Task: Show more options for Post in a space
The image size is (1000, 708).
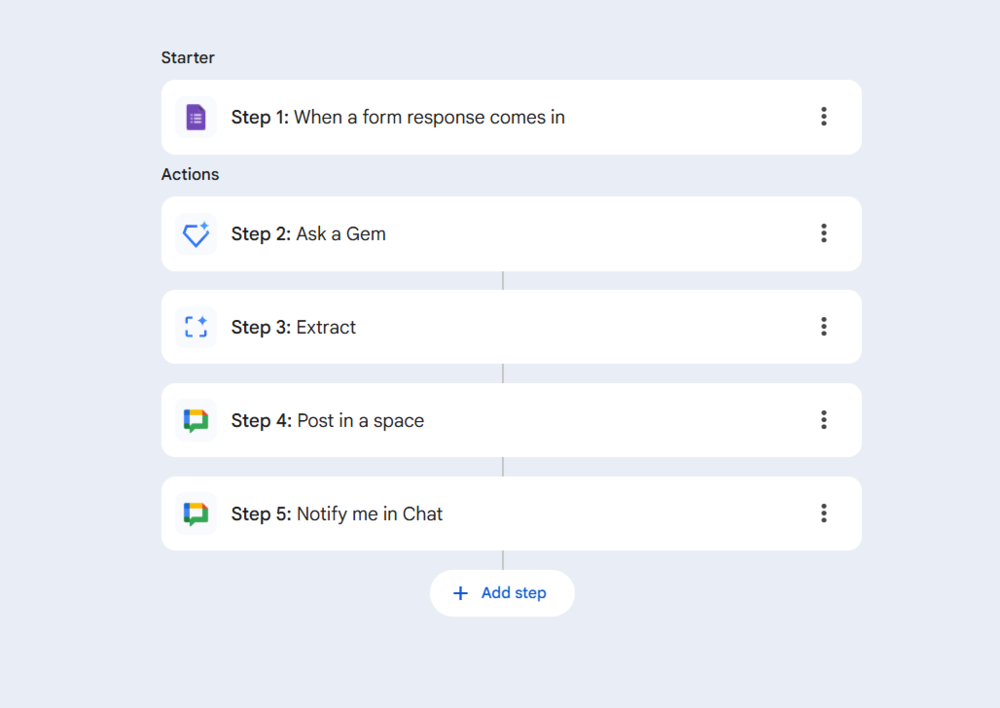Action: 824,420
